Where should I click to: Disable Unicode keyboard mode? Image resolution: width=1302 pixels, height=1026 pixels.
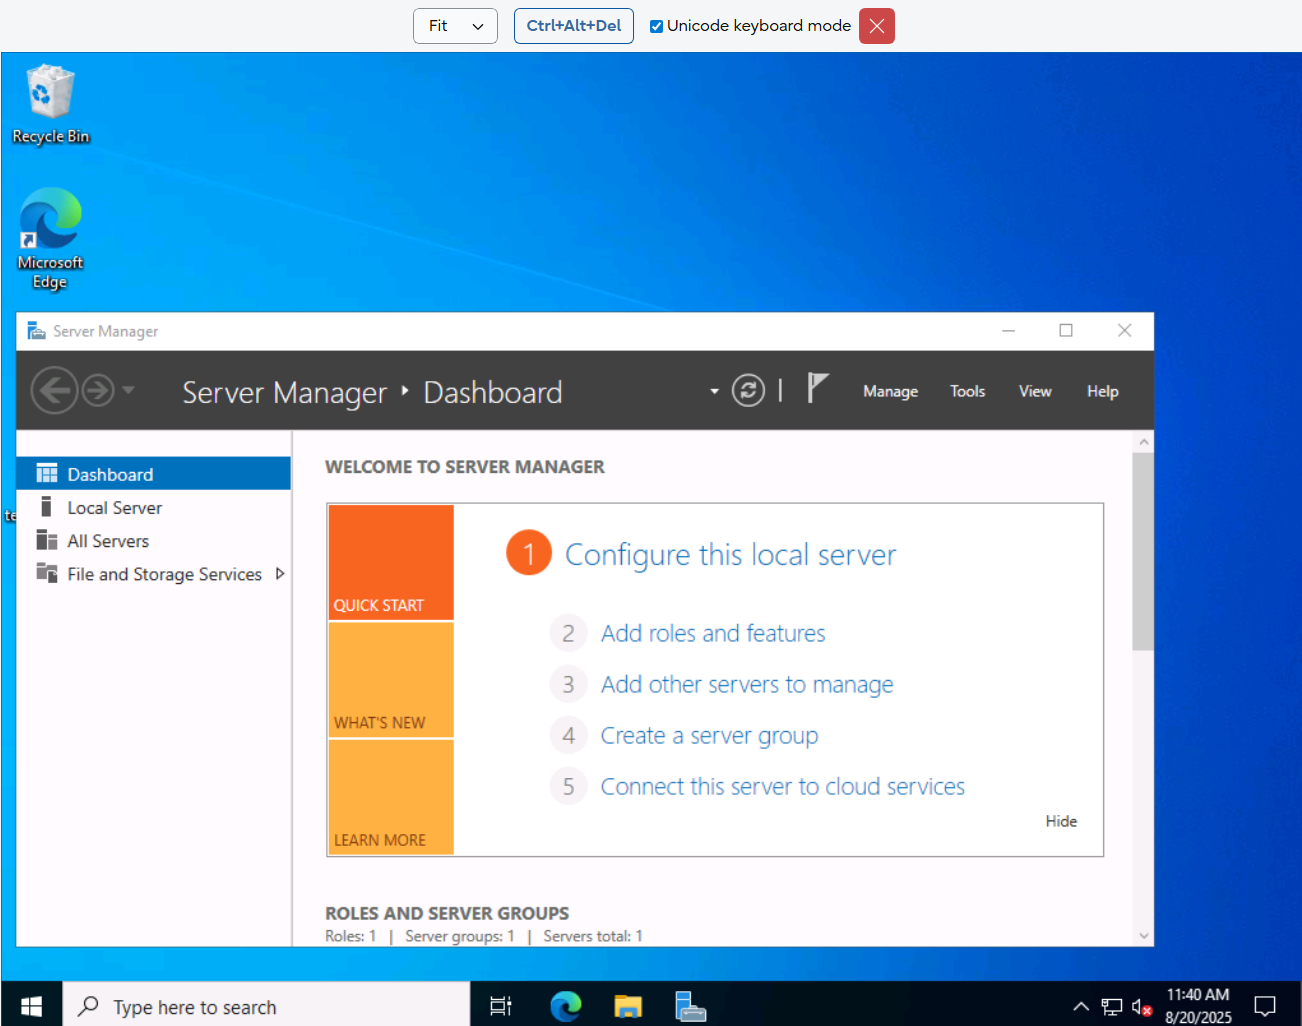[x=657, y=25]
